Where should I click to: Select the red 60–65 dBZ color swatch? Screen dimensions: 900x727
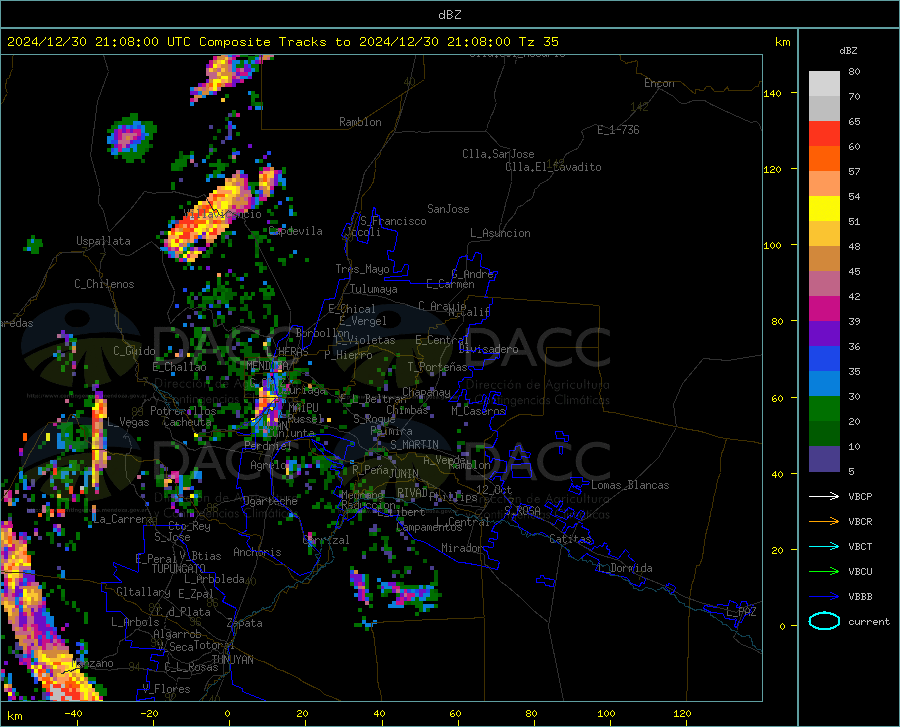pyautogui.click(x=824, y=134)
